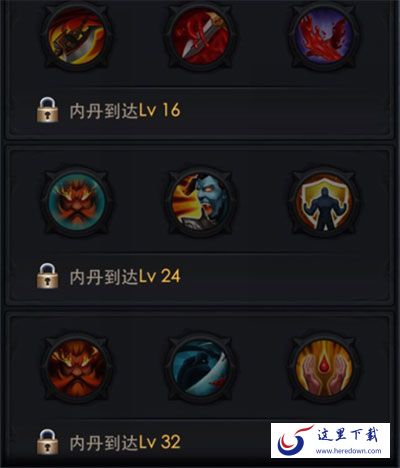Choose the dark teal swirling blade skill icon
Viewport: 400px width, 468px height.
click(x=201, y=367)
